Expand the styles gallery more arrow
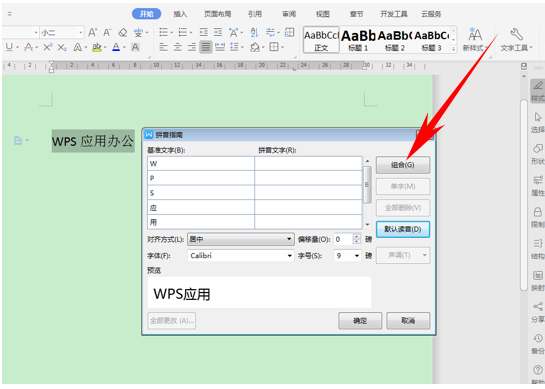Image resolution: width=545 pixels, height=389 pixels. coord(453,49)
